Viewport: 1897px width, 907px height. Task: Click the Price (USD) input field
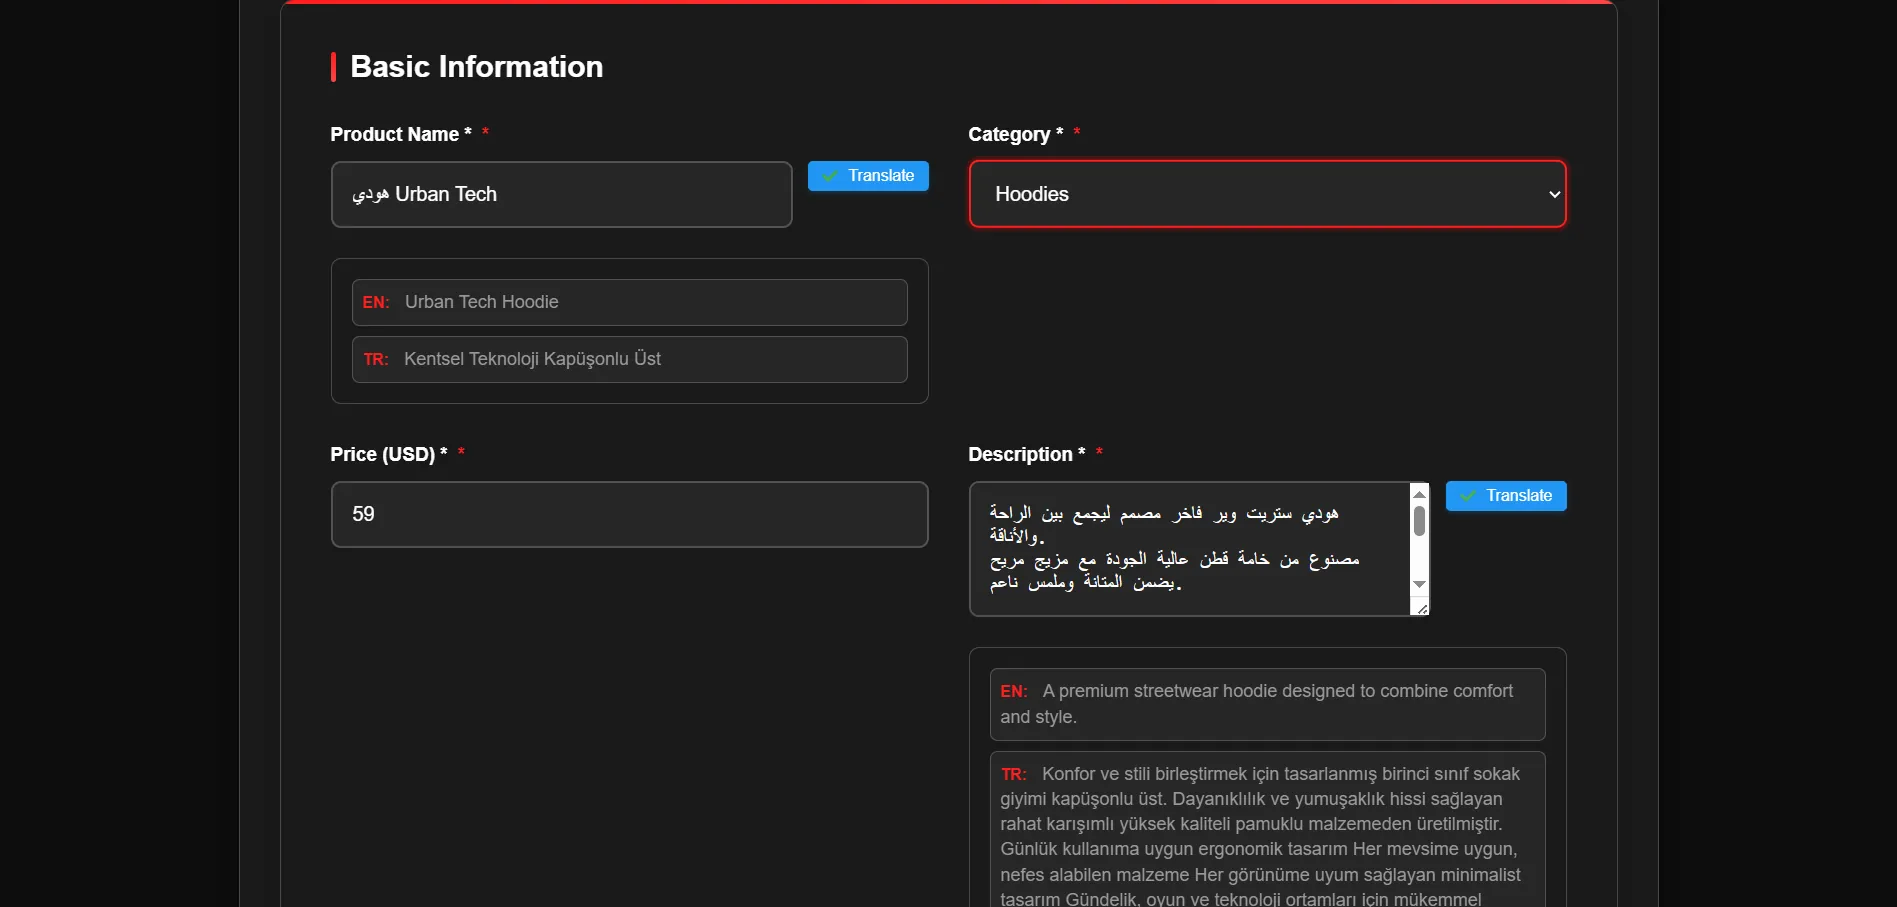coord(629,514)
